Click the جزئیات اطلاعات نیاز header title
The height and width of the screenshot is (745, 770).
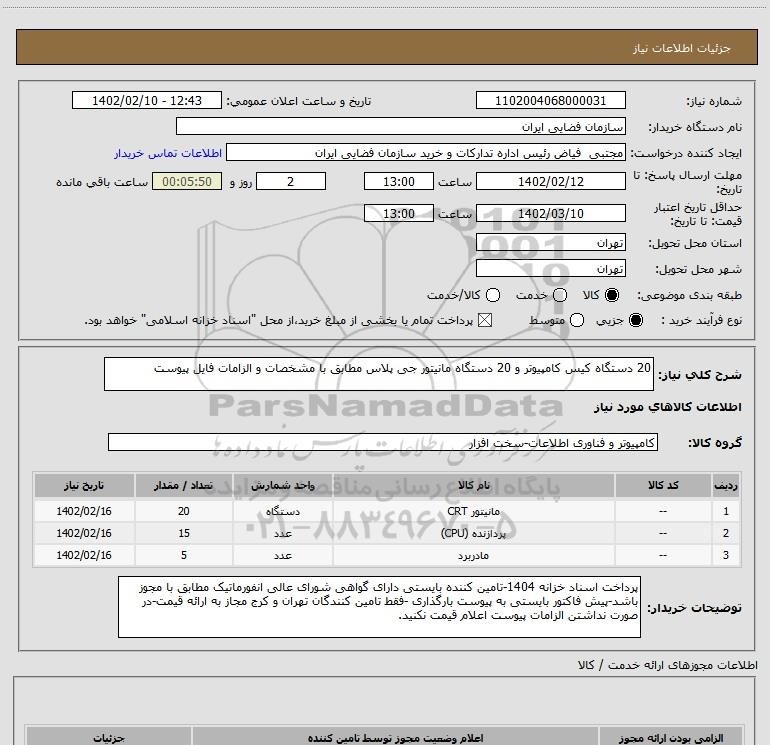[x=682, y=48]
